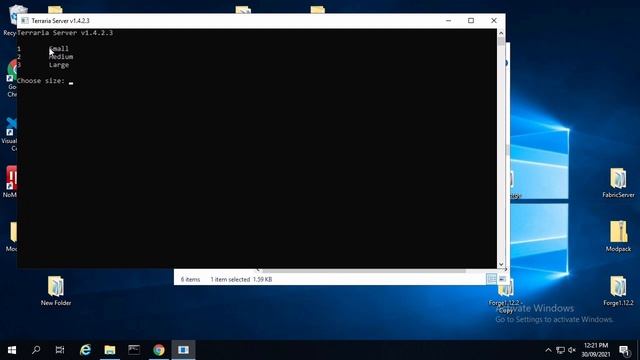This screenshot has height=360, width=640.
Task: Open the Windows Start menu
Action: [x=12, y=350]
